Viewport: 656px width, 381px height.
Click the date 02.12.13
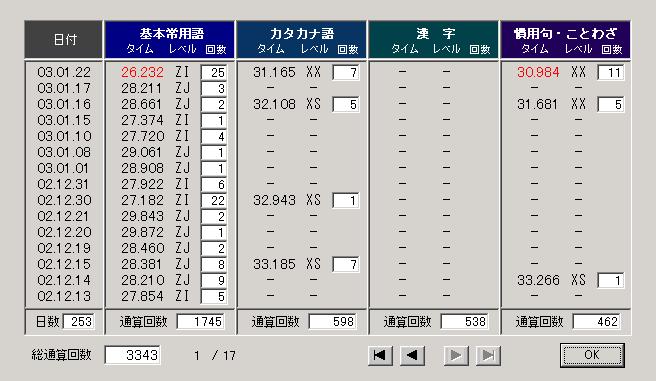[x=64, y=296]
